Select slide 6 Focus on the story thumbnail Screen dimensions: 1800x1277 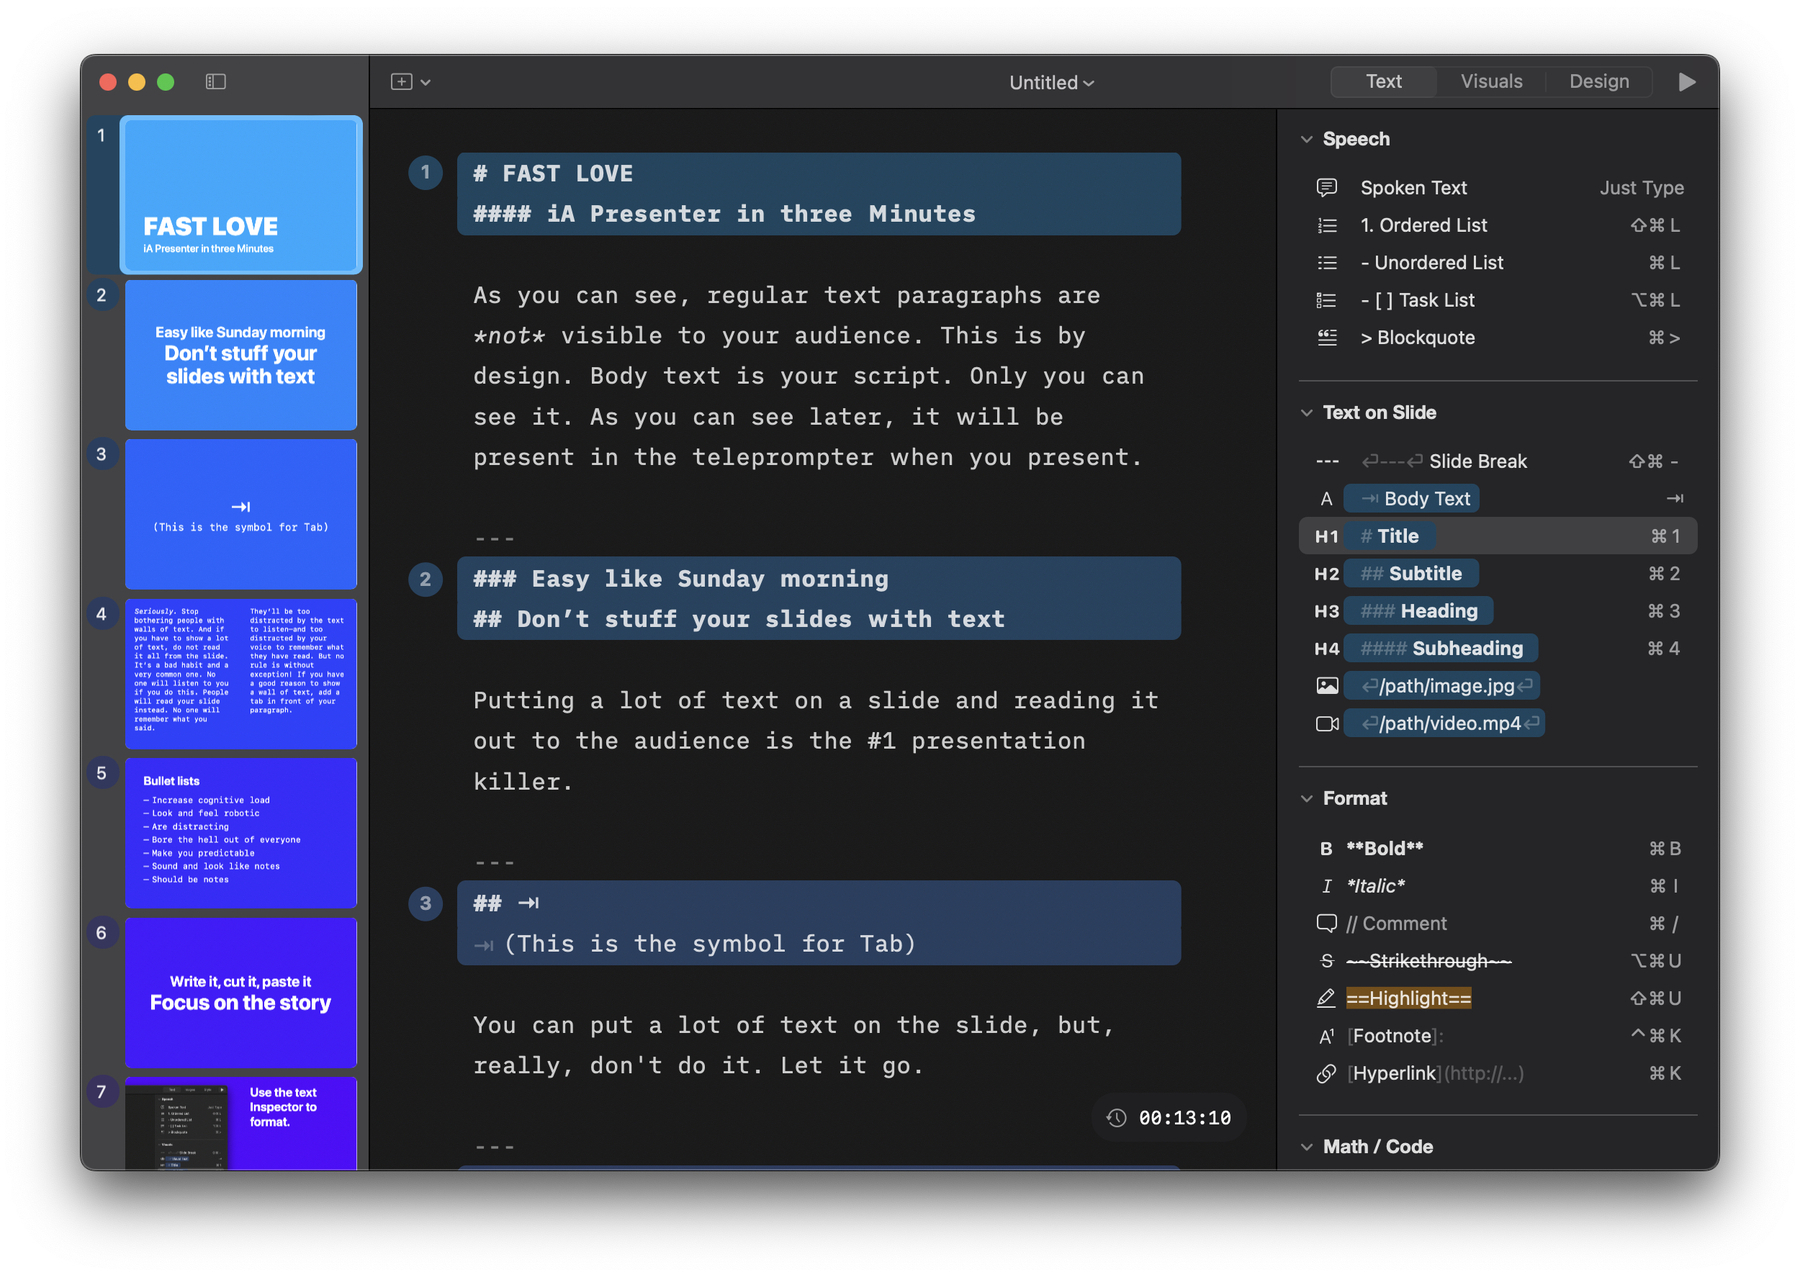241,992
